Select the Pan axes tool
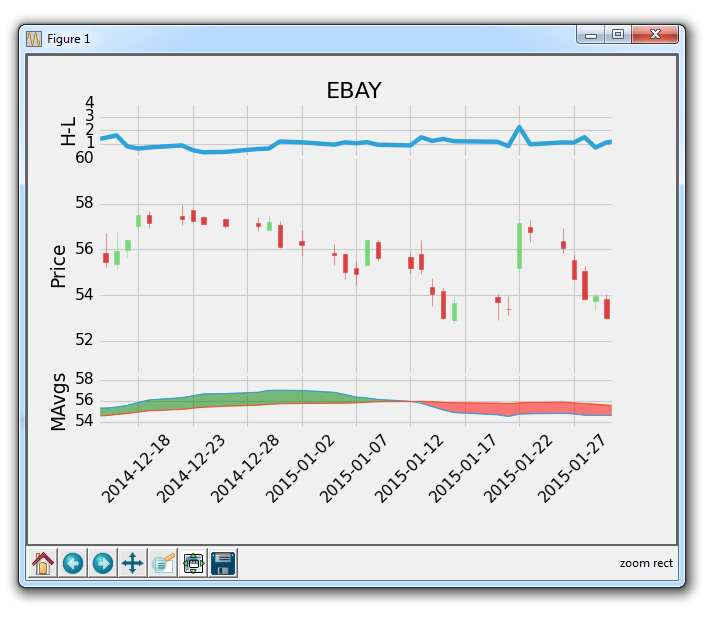The height and width of the screenshot is (619, 715). (133, 563)
